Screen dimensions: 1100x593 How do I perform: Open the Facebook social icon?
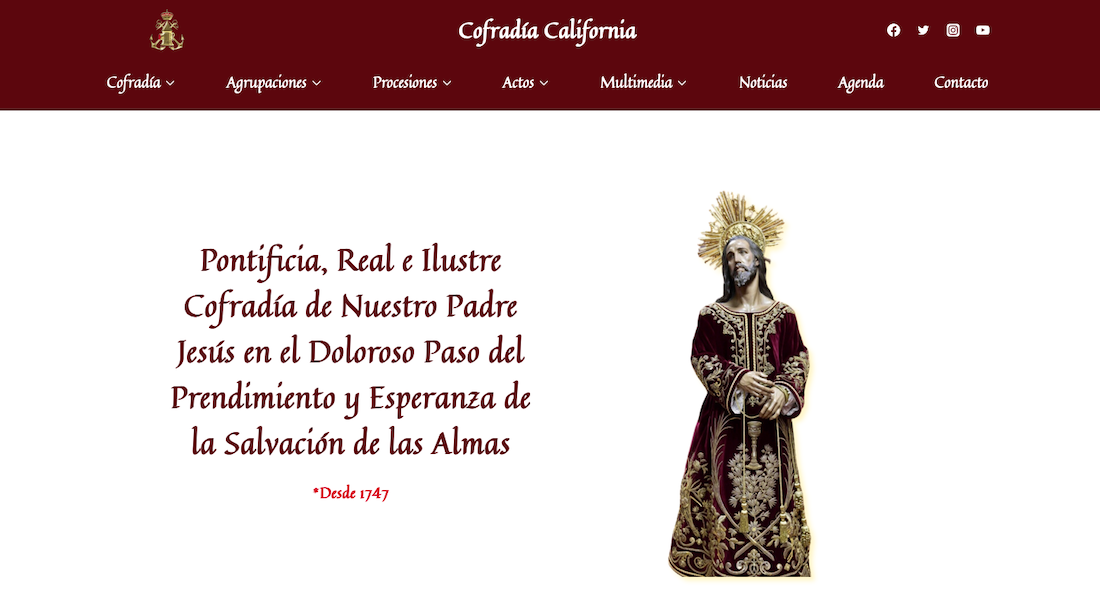(x=893, y=30)
